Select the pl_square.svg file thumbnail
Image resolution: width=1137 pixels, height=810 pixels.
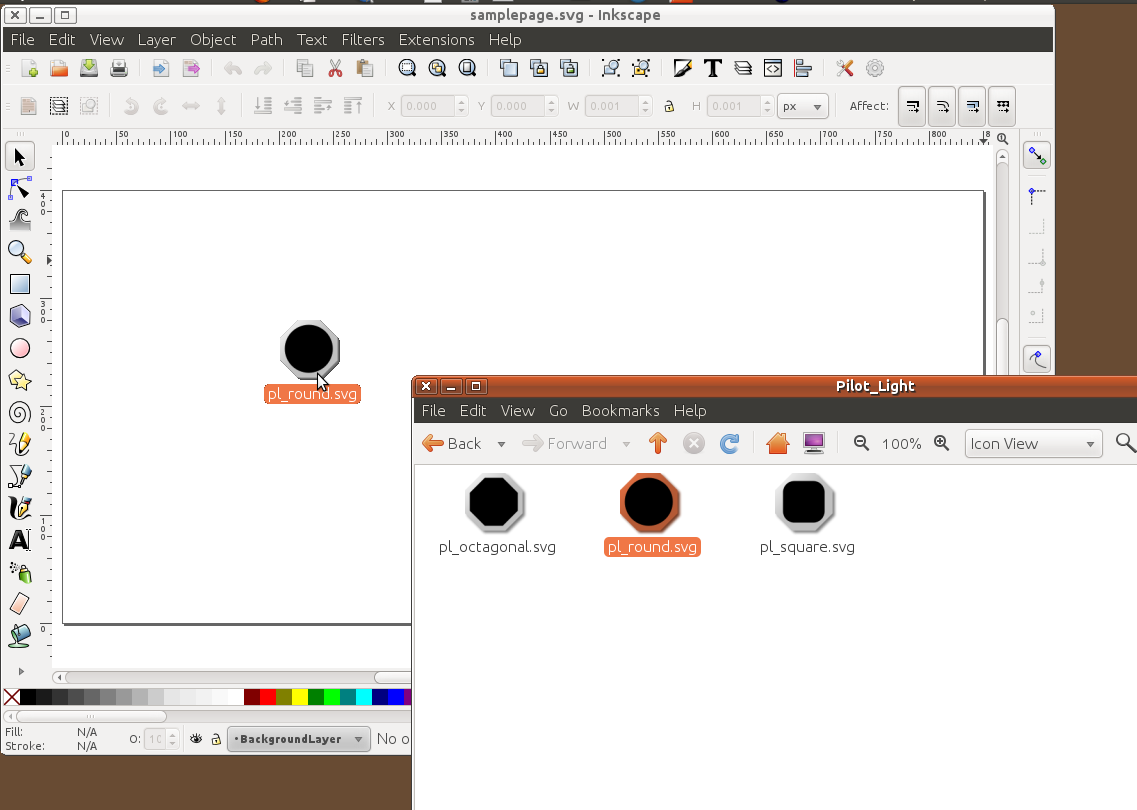805,502
